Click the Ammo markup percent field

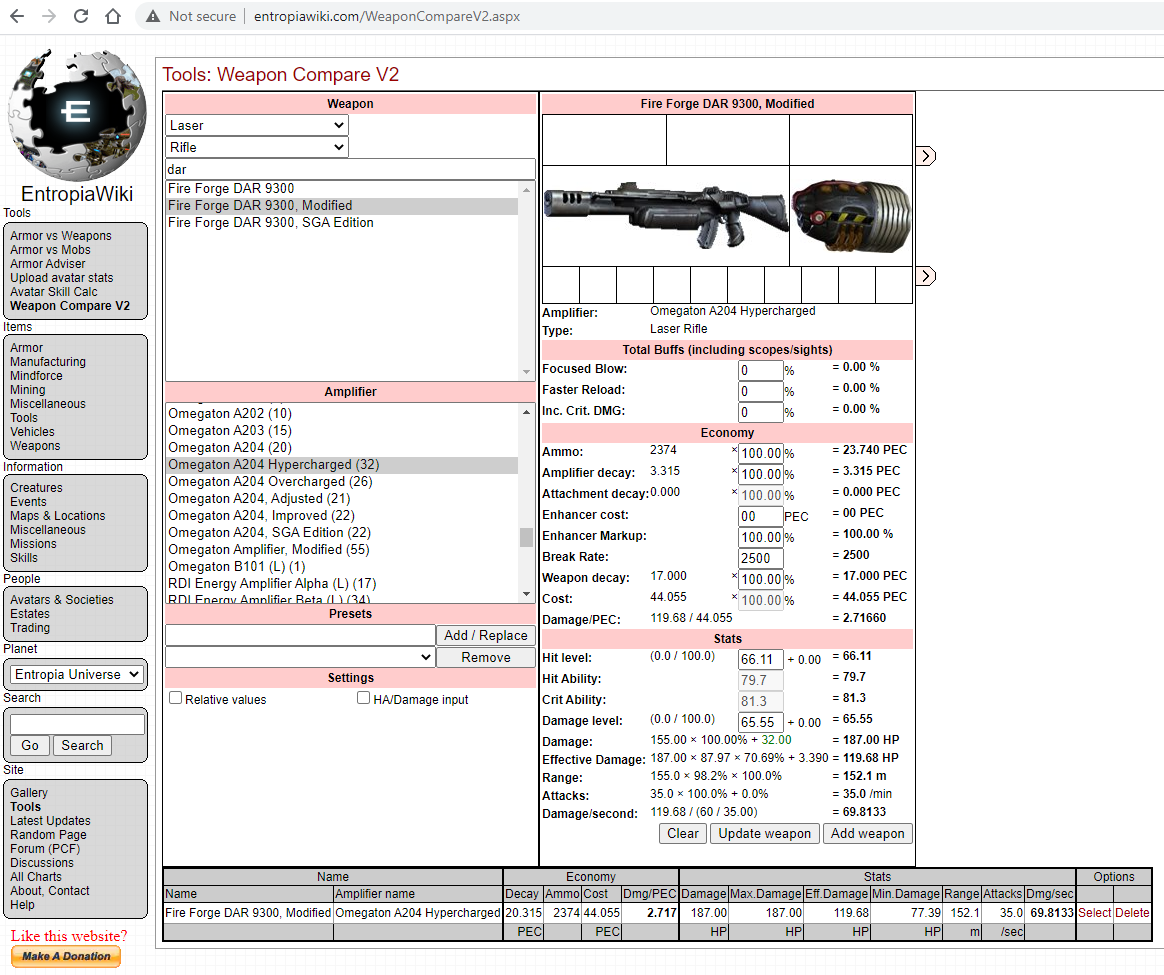click(761, 453)
